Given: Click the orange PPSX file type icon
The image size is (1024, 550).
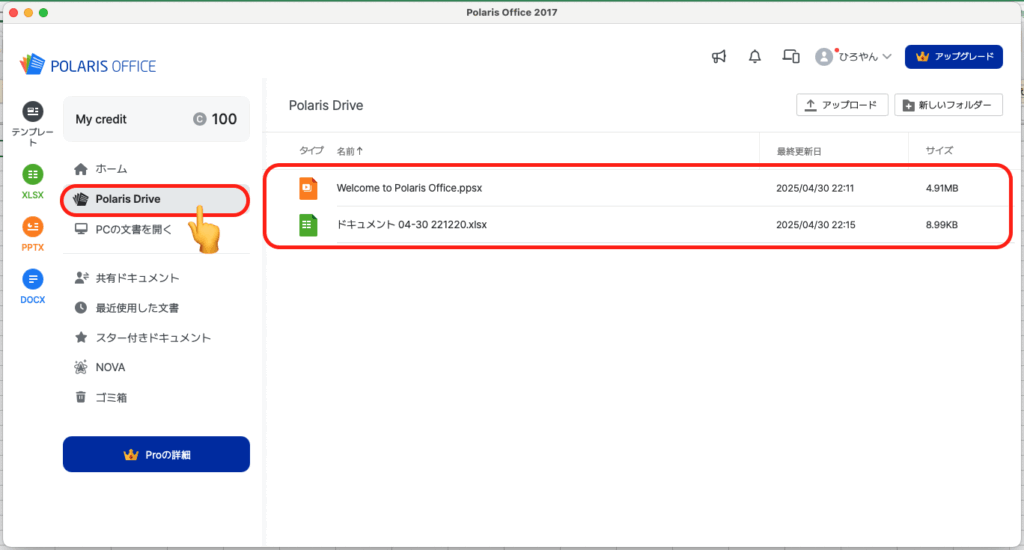Looking at the screenshot, I should pos(308,188).
